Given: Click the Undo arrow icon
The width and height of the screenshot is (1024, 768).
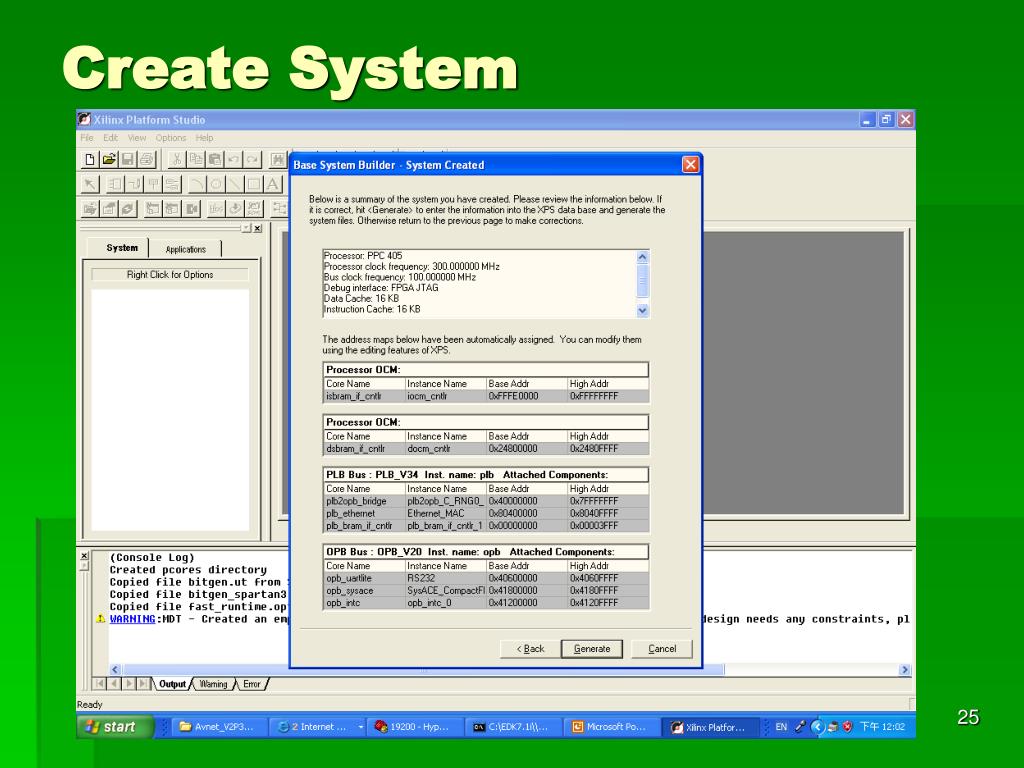Looking at the screenshot, I should point(233,159).
